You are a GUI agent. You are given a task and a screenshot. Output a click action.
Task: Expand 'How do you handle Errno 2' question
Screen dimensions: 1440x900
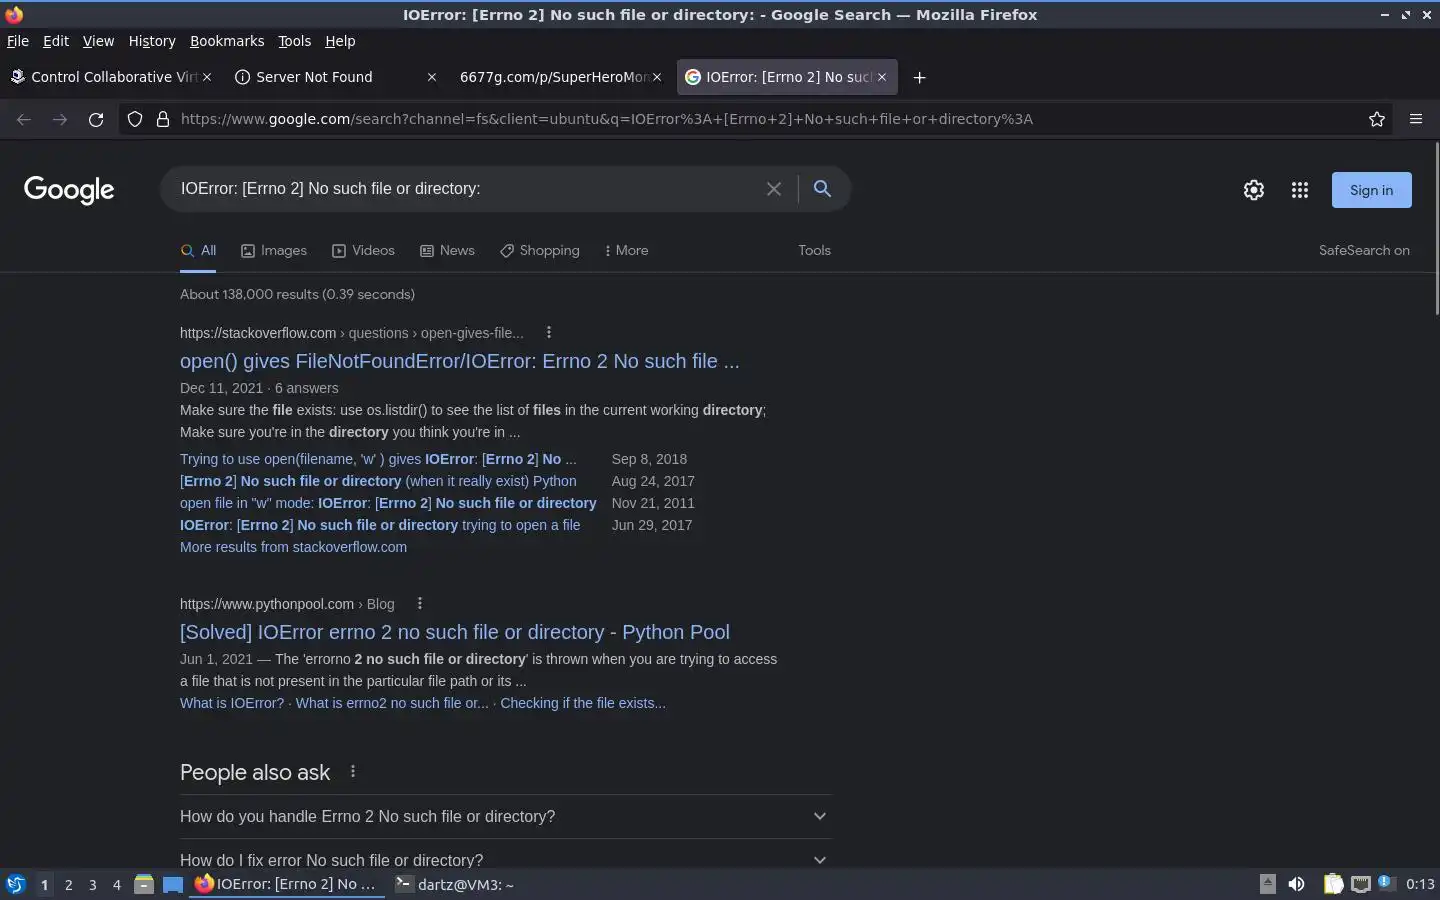506,816
